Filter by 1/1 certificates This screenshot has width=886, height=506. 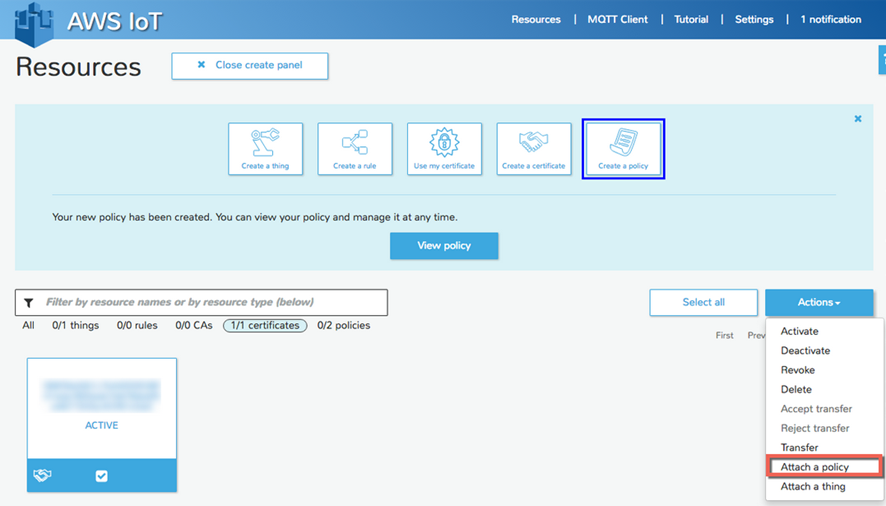264,325
